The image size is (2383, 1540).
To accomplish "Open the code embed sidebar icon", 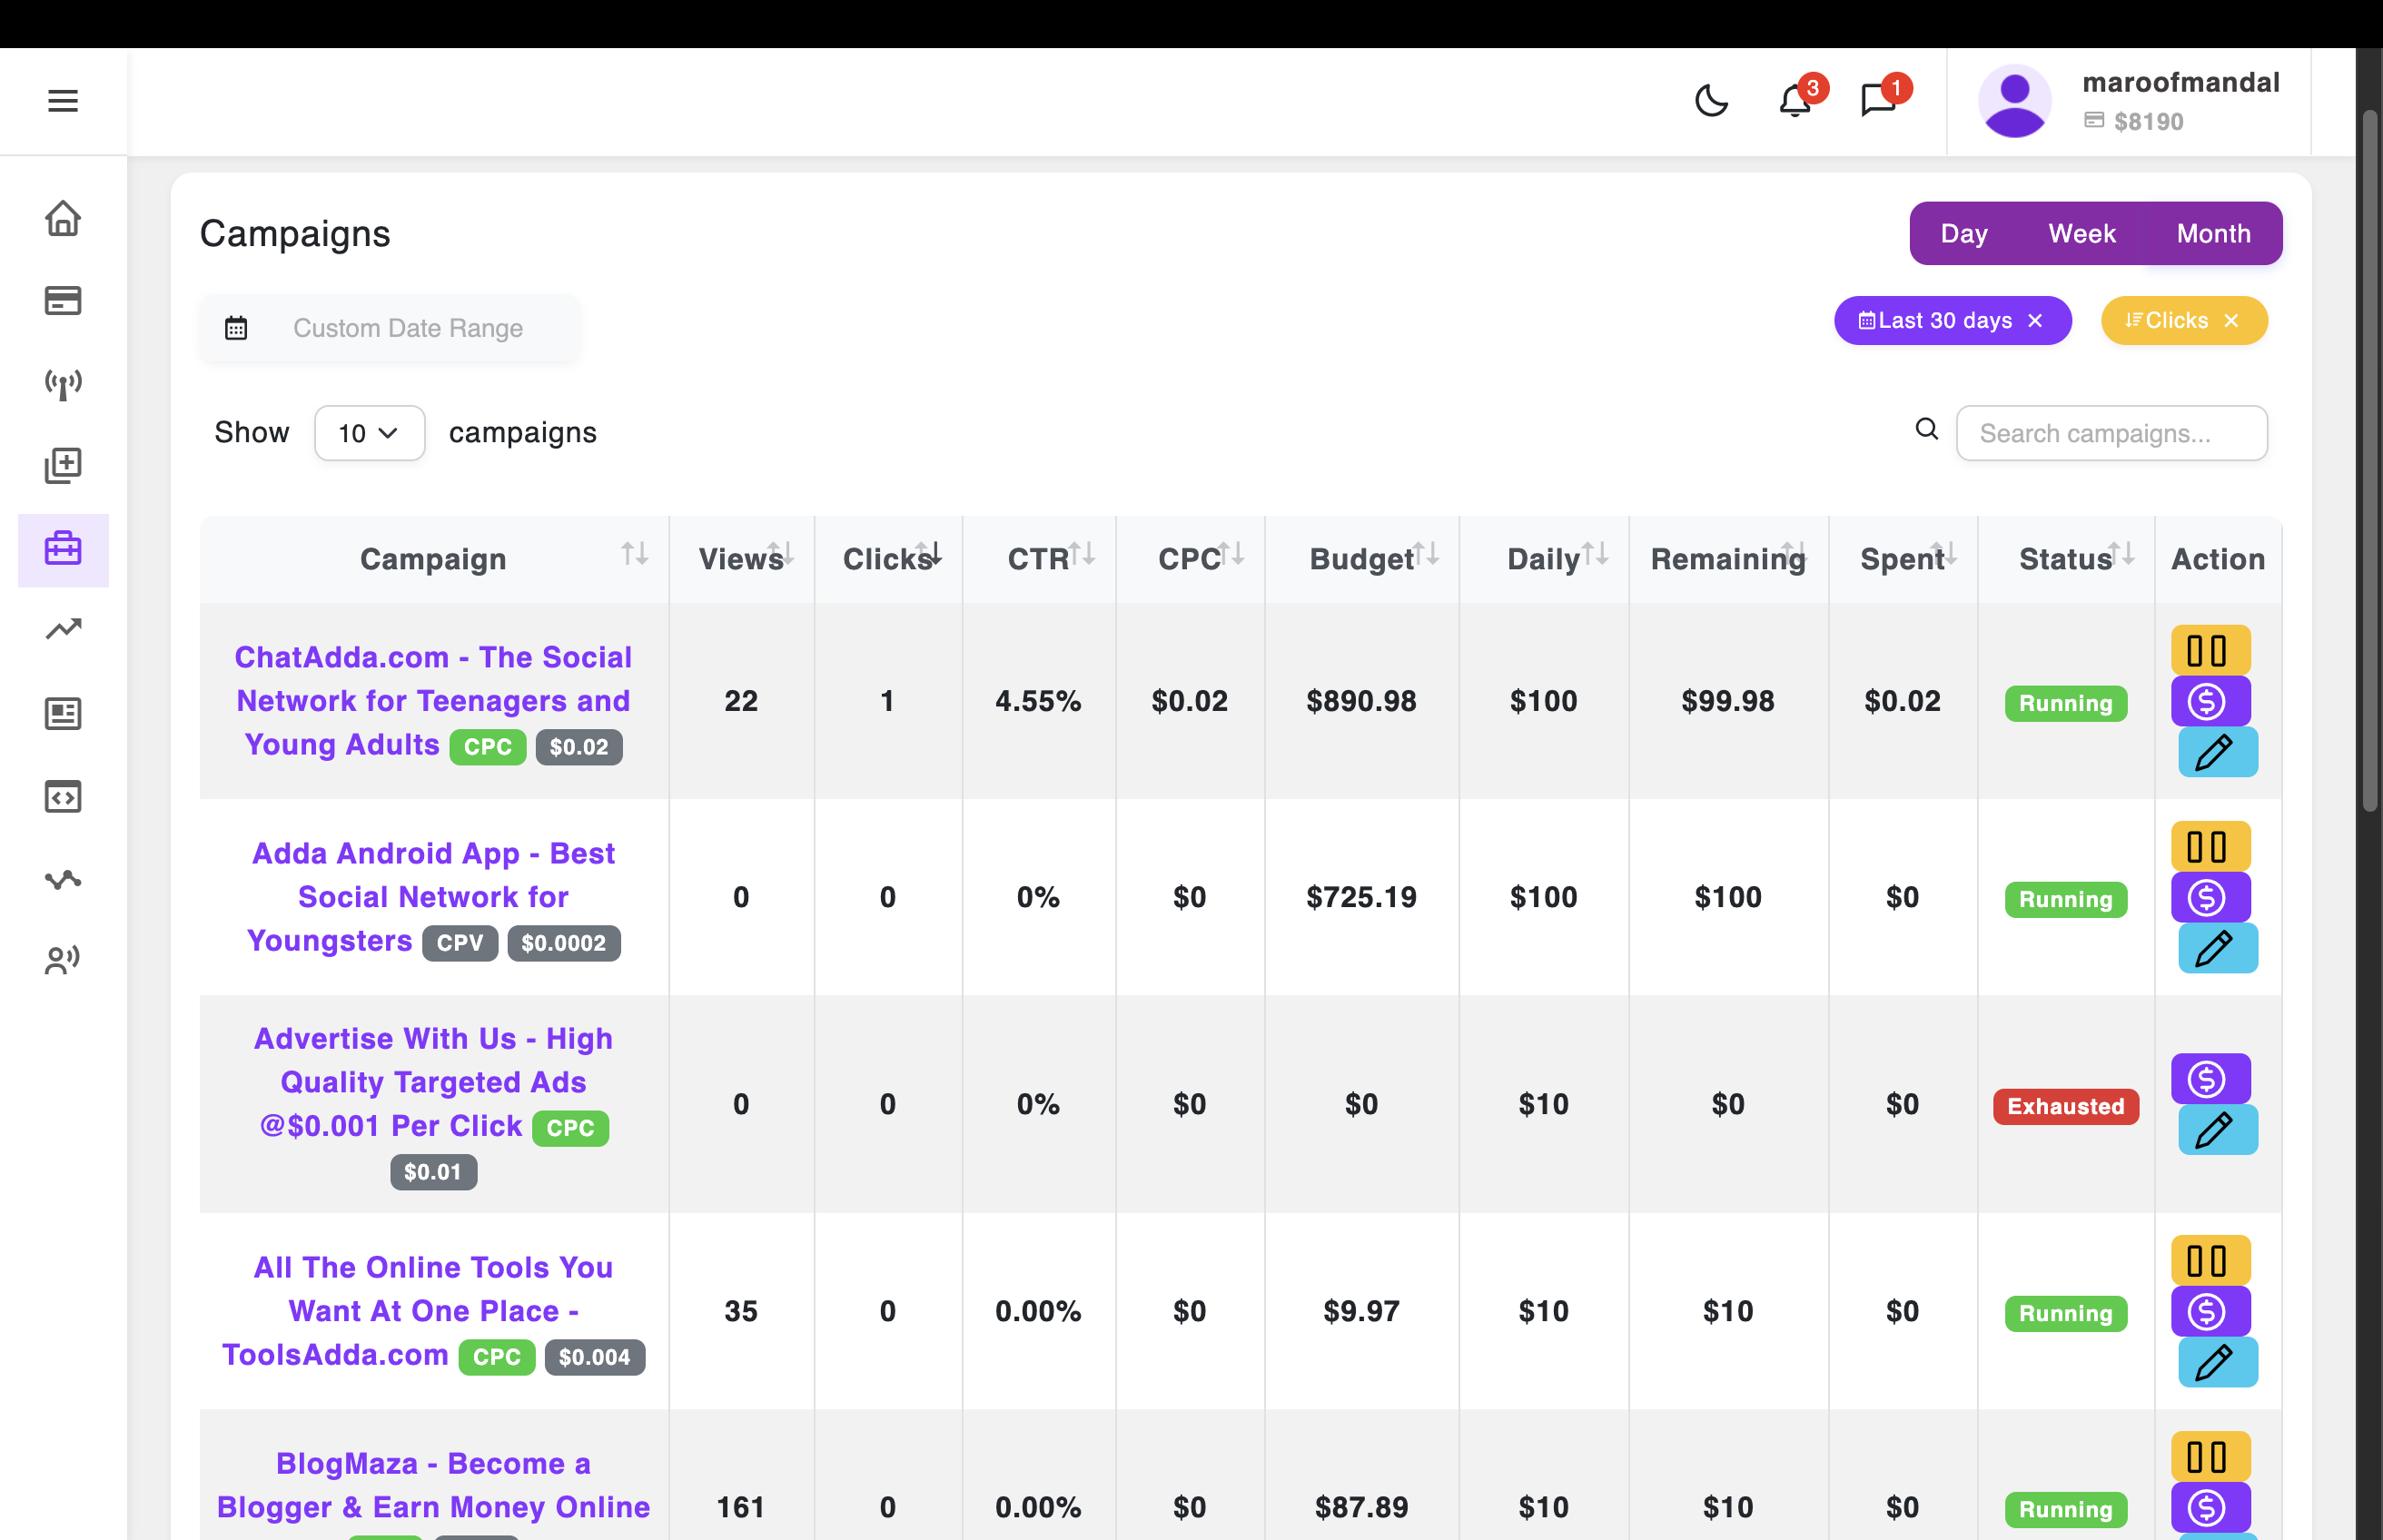I will tap(62, 797).
